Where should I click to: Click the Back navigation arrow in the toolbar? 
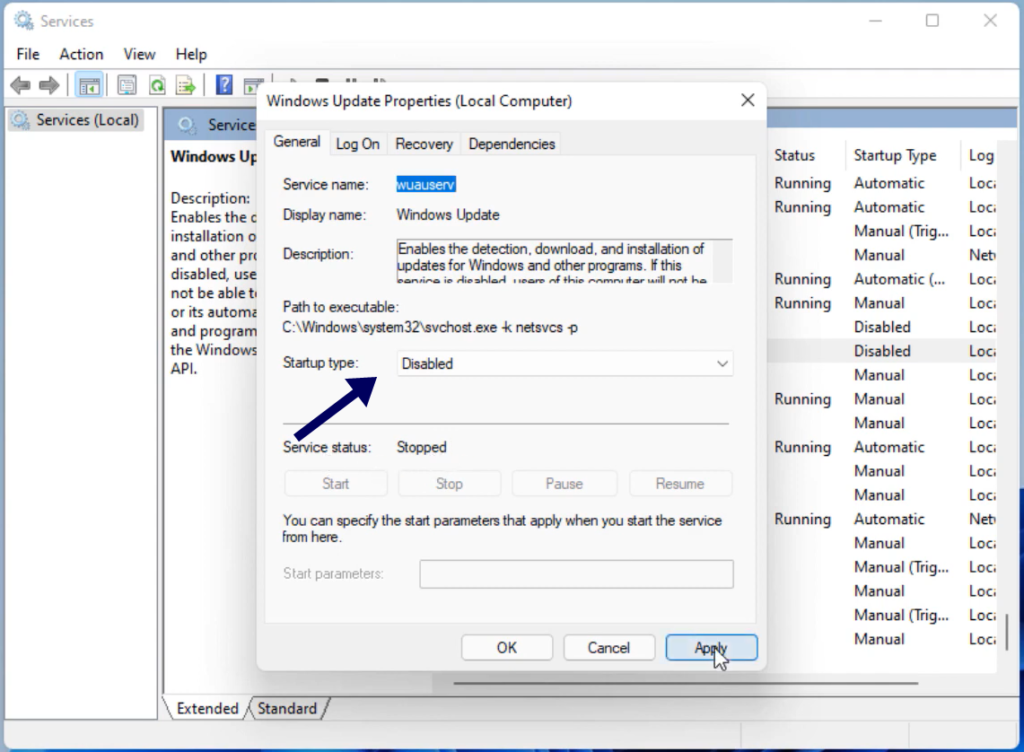[20, 84]
